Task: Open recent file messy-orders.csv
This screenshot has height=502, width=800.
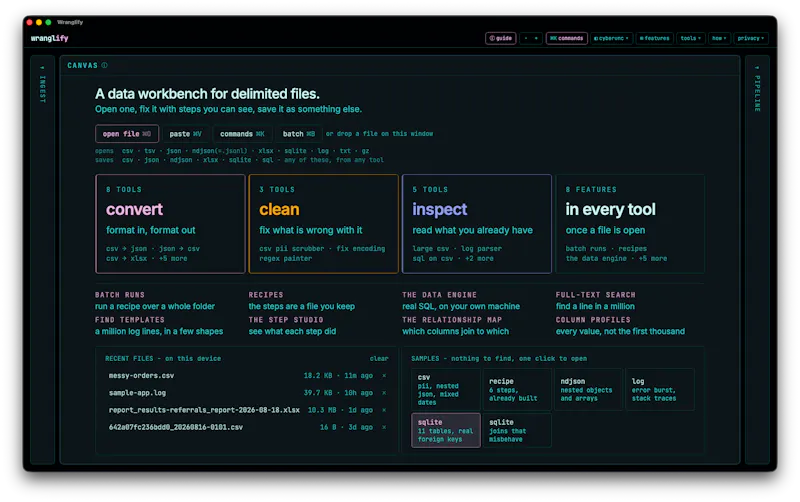Action: tap(141, 375)
